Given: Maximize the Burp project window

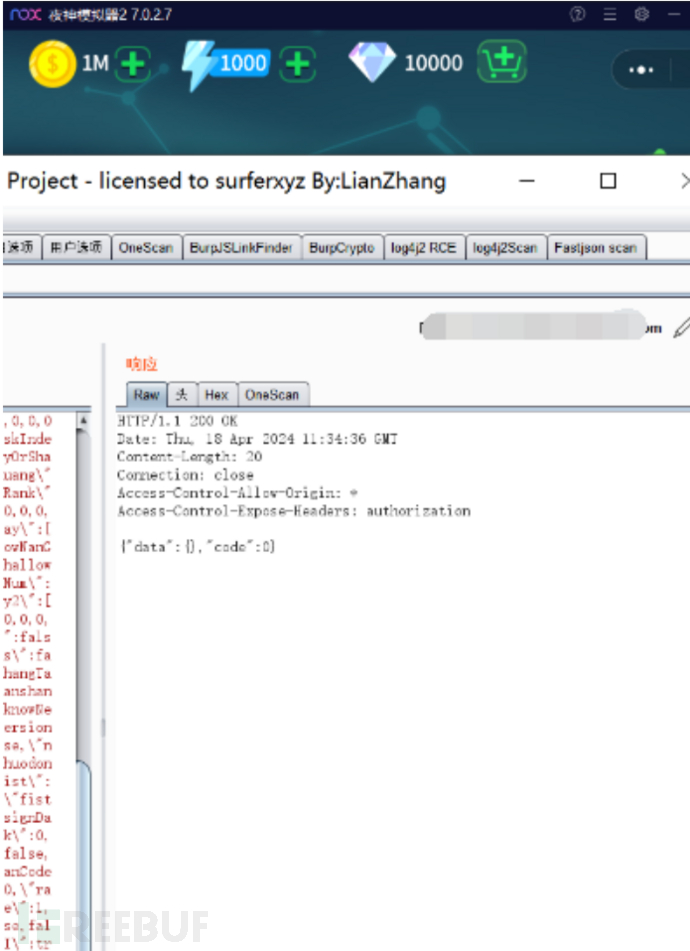Looking at the screenshot, I should pyautogui.click(x=608, y=181).
